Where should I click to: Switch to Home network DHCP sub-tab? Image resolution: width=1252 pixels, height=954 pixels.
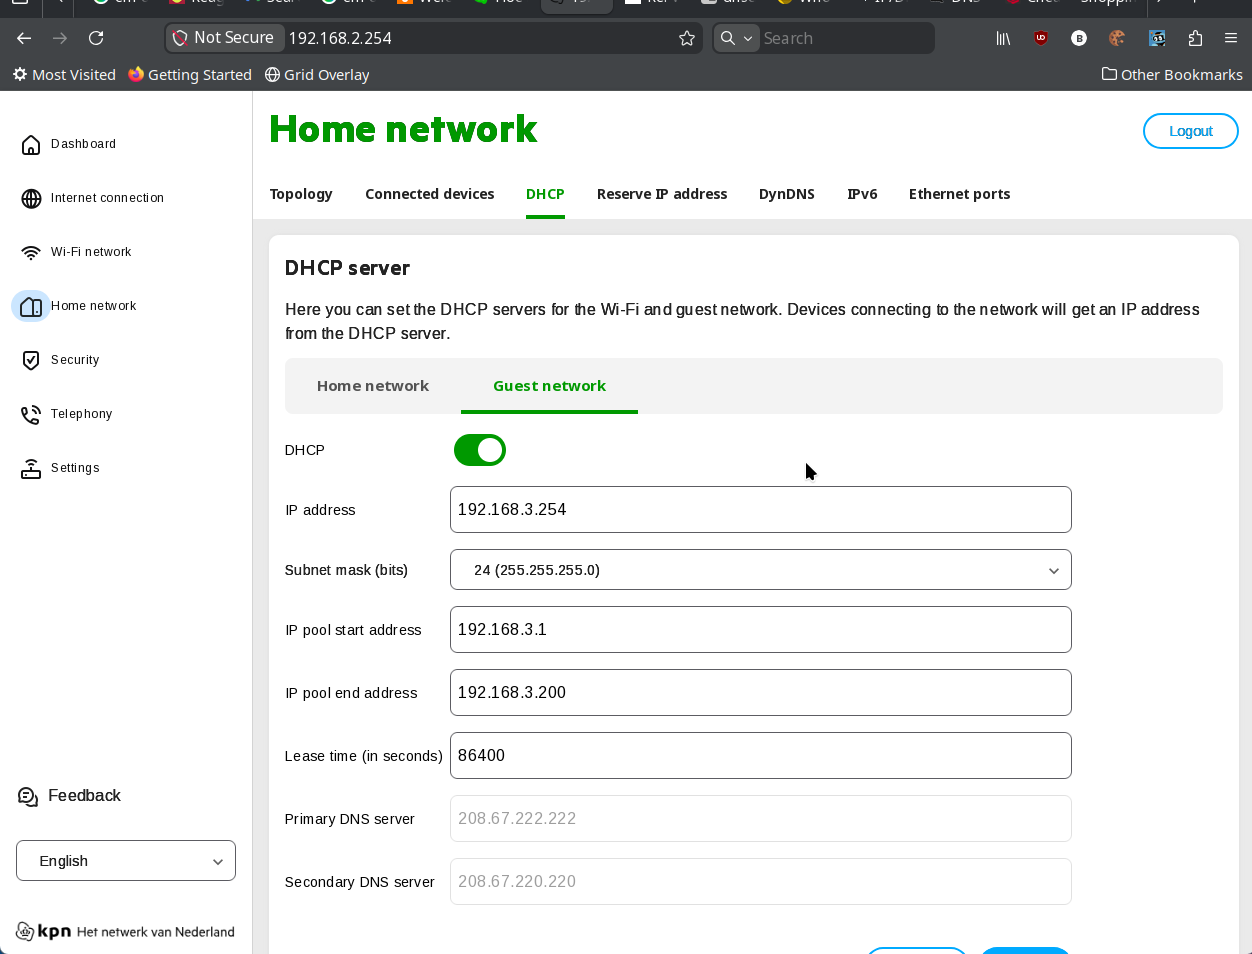[373, 386]
